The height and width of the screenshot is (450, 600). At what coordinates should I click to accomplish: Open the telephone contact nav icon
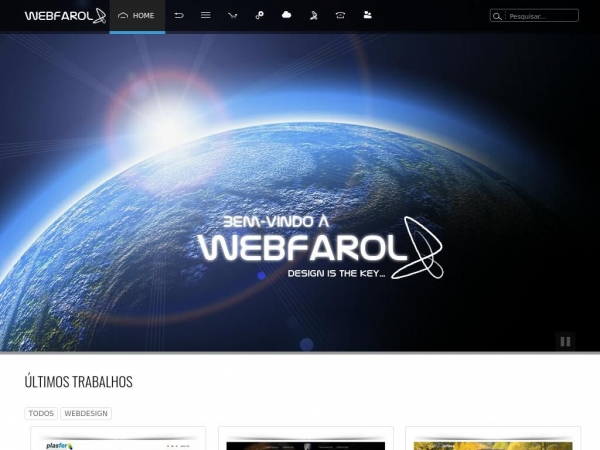pos(340,15)
